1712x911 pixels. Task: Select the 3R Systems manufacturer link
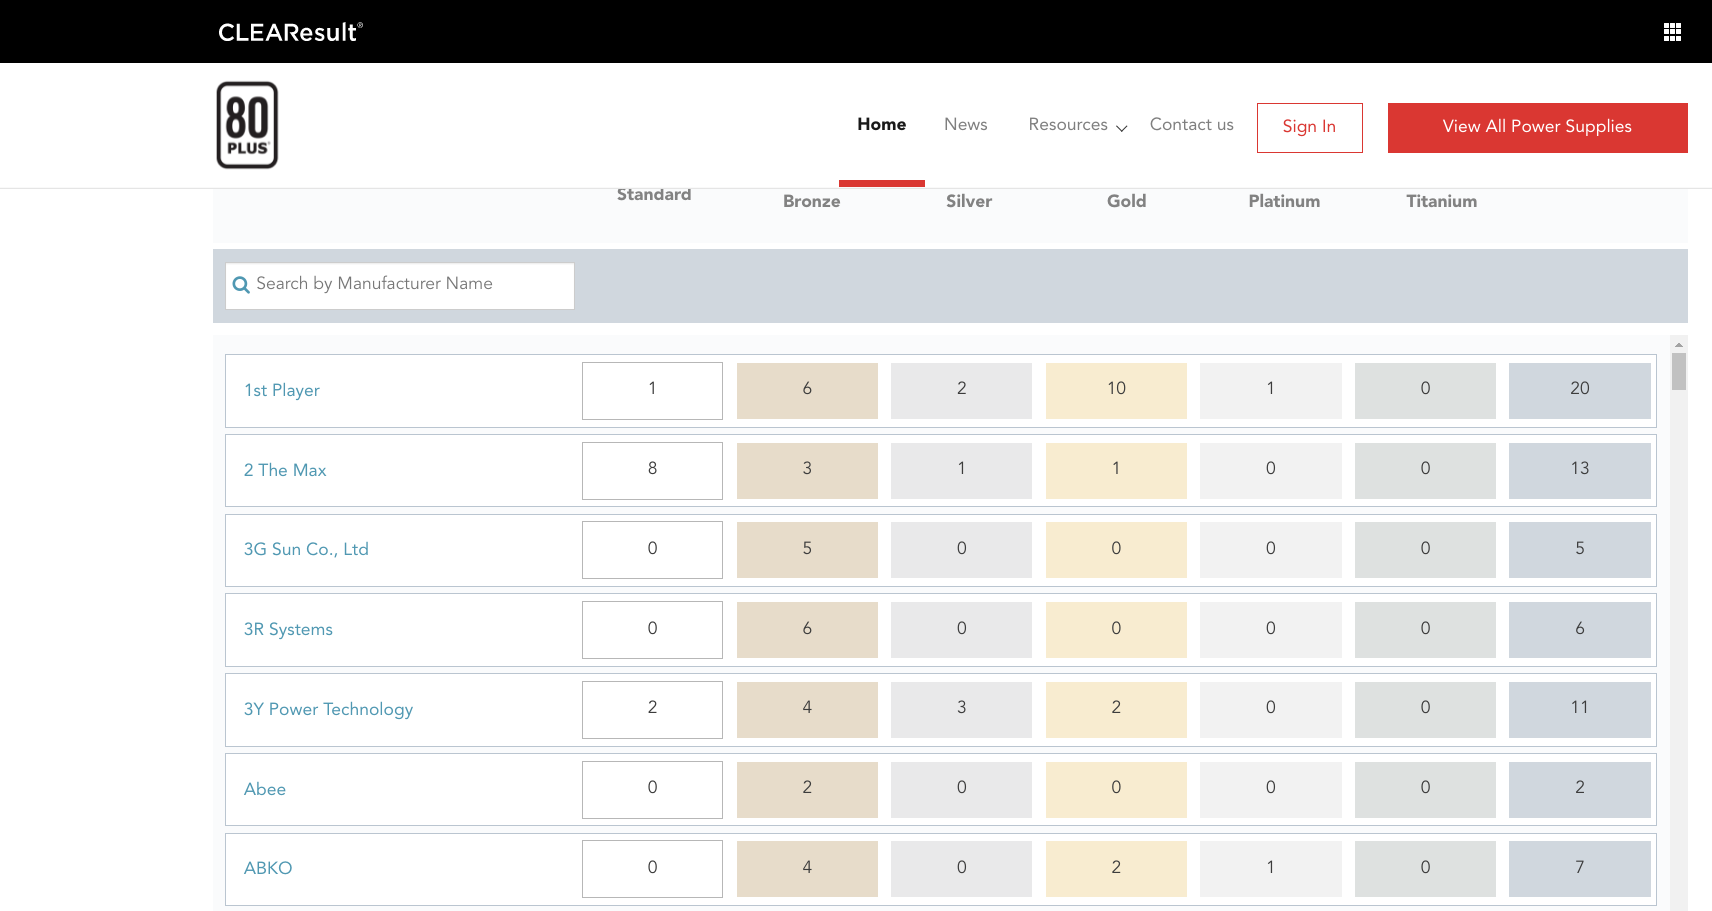[x=288, y=629]
